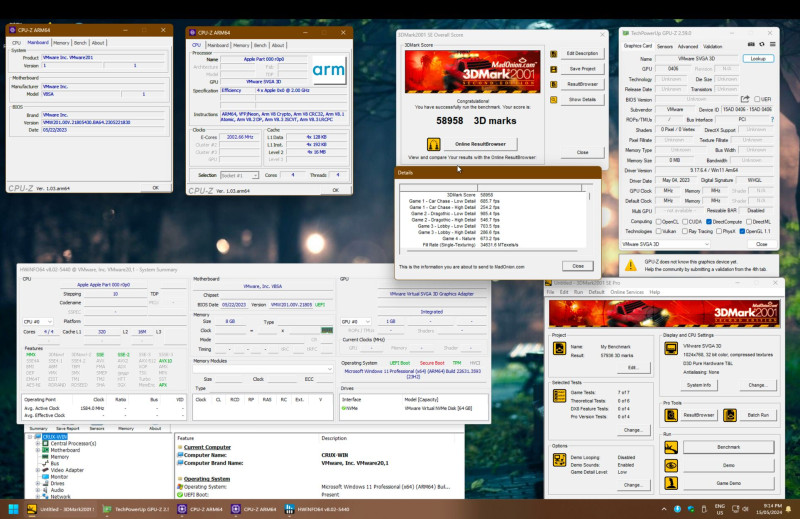Screen dimensions: 800x519
Task: Expand the Central Processor(s) tree node
Action: 38,443
